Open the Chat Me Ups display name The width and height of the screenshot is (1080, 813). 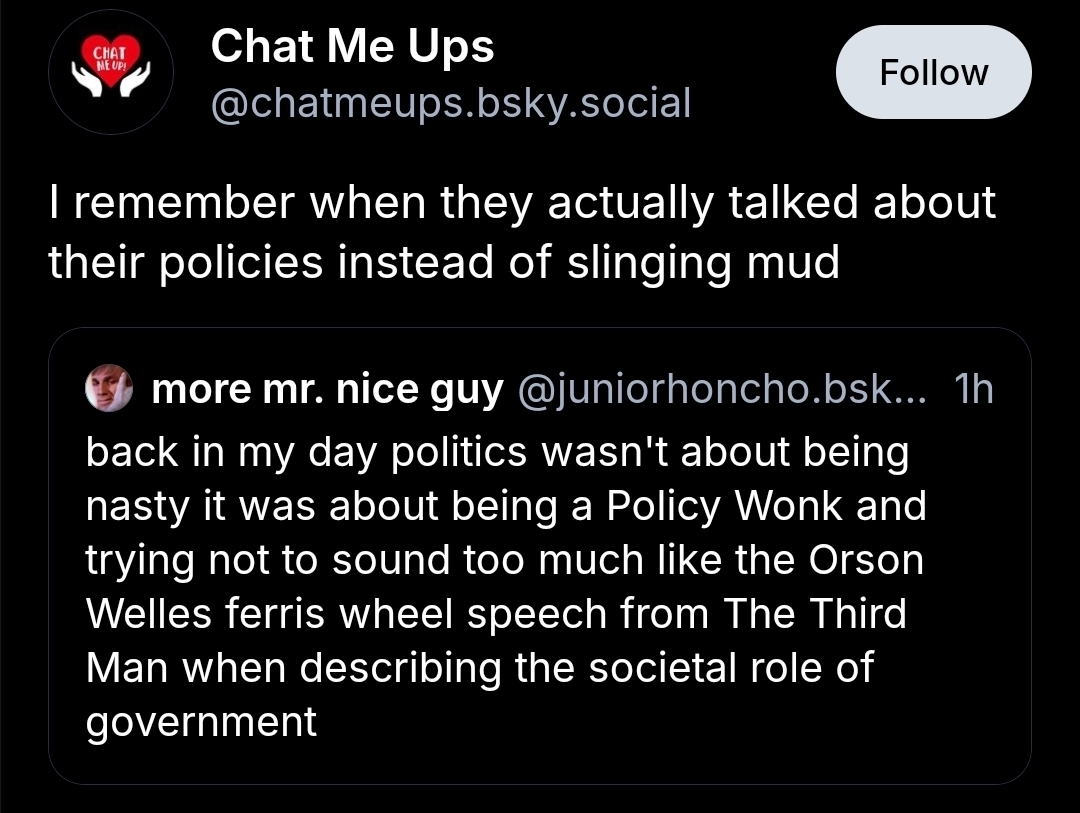pos(352,46)
